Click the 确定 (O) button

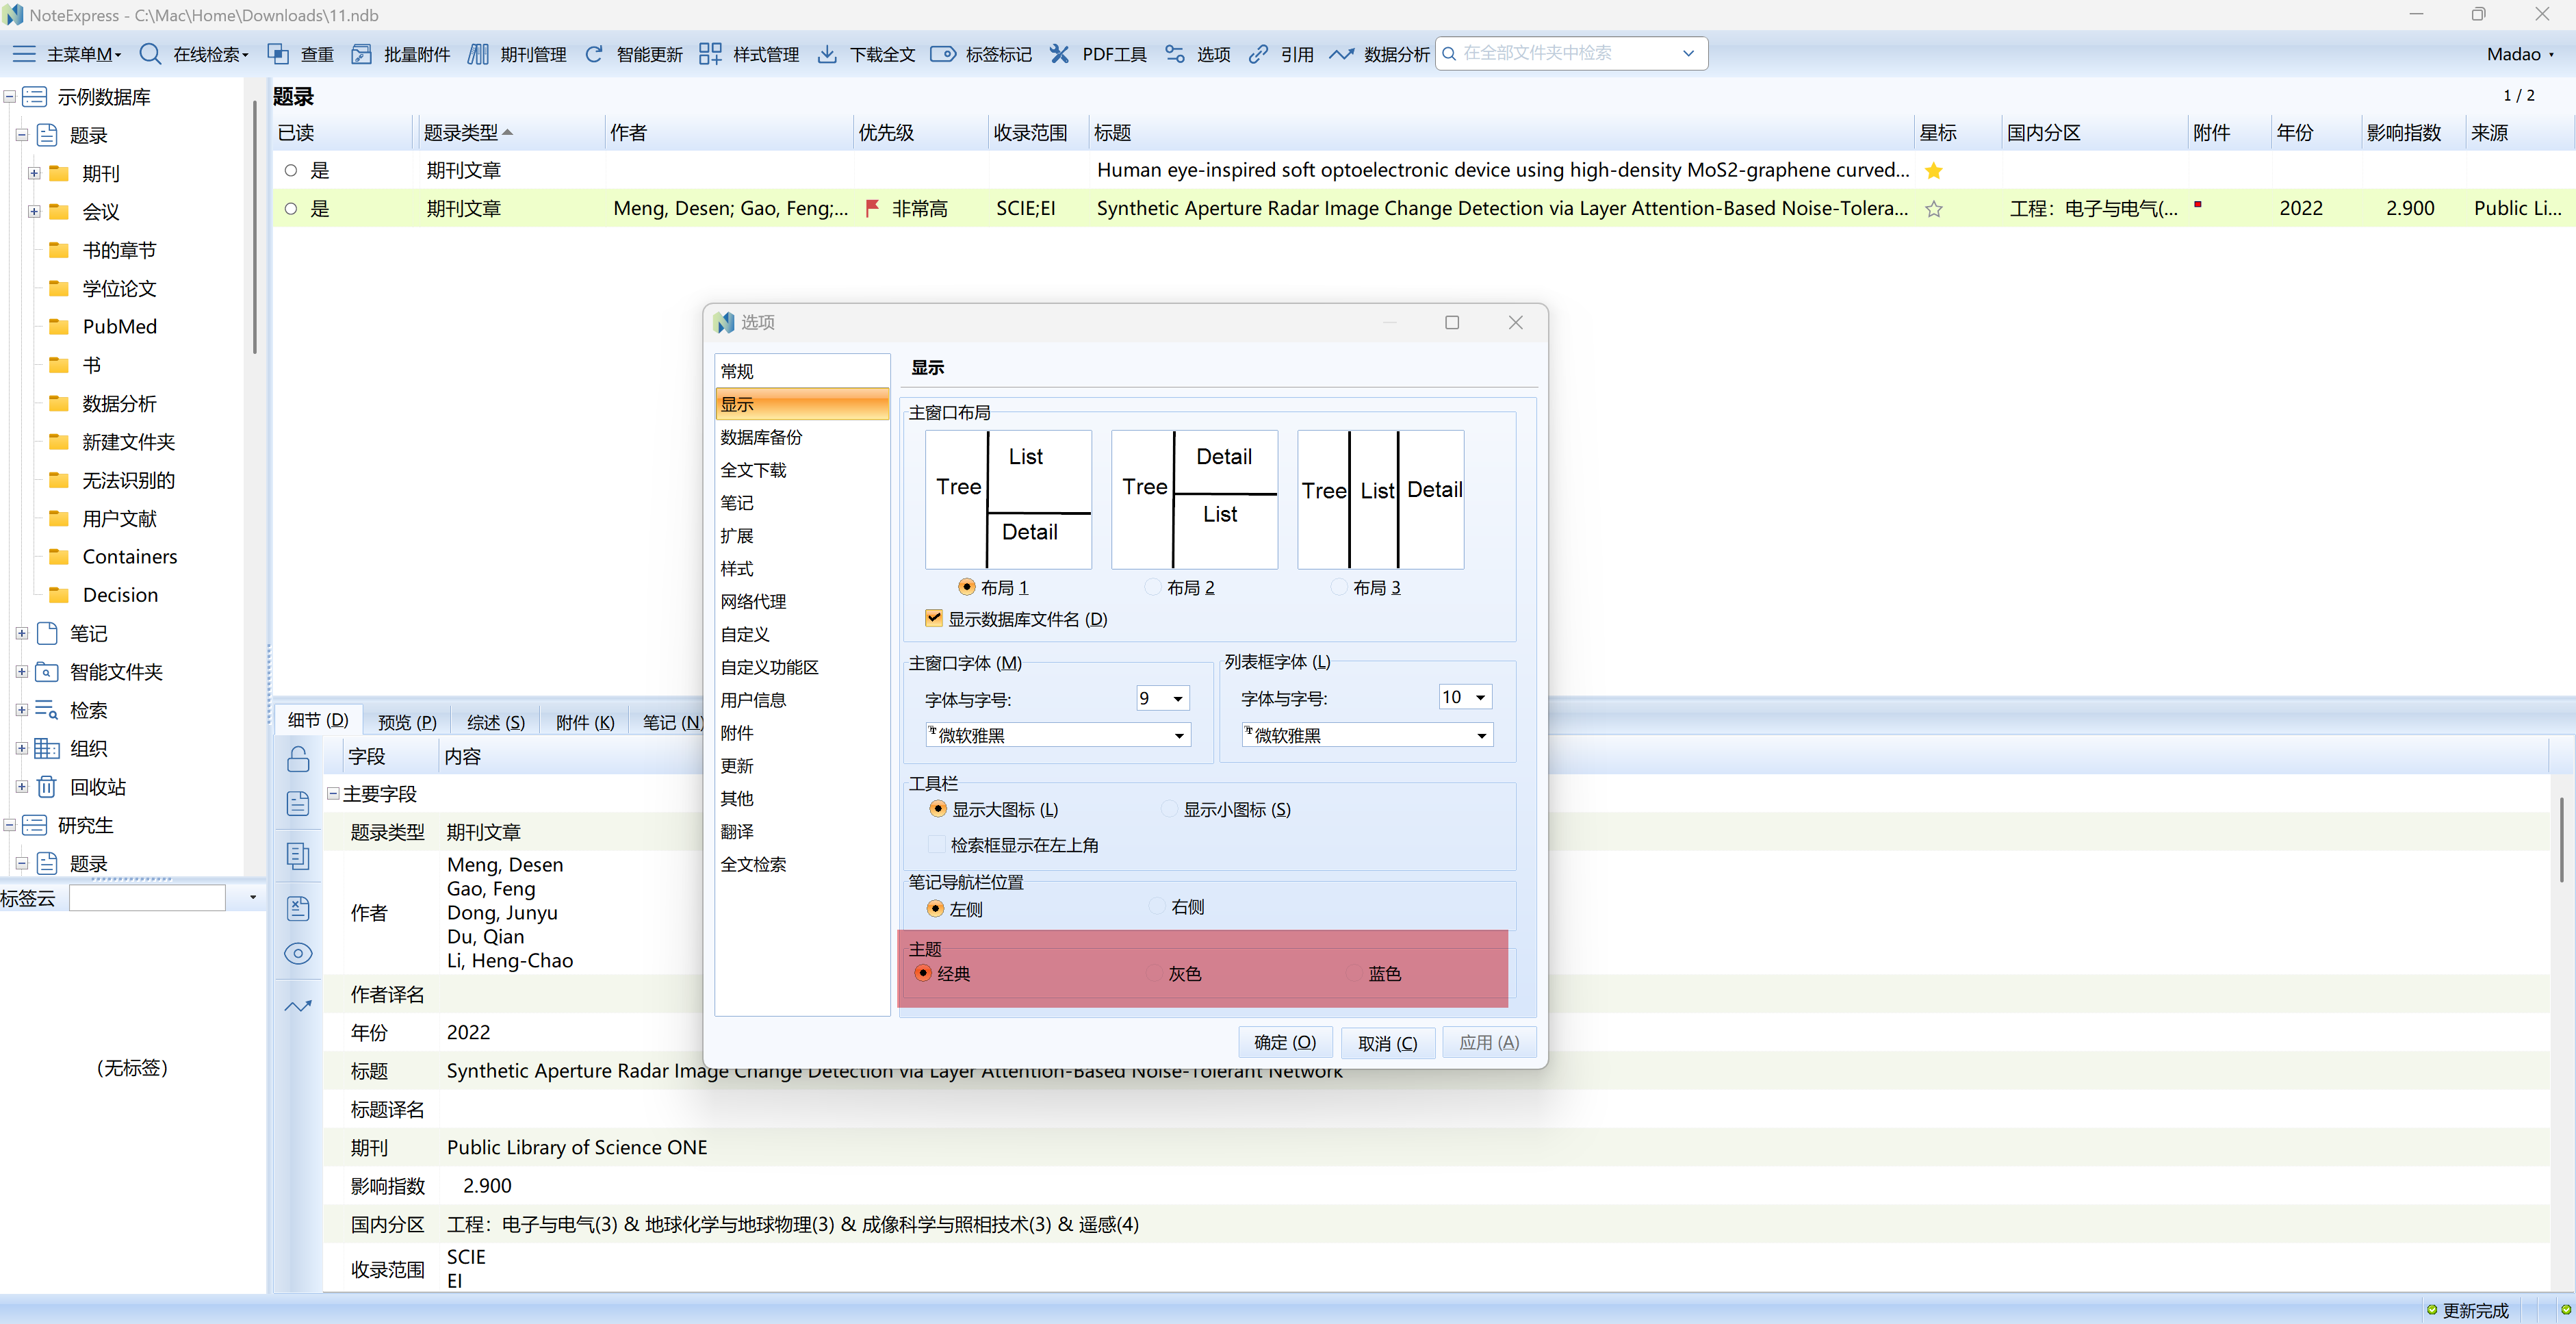click(1285, 1042)
